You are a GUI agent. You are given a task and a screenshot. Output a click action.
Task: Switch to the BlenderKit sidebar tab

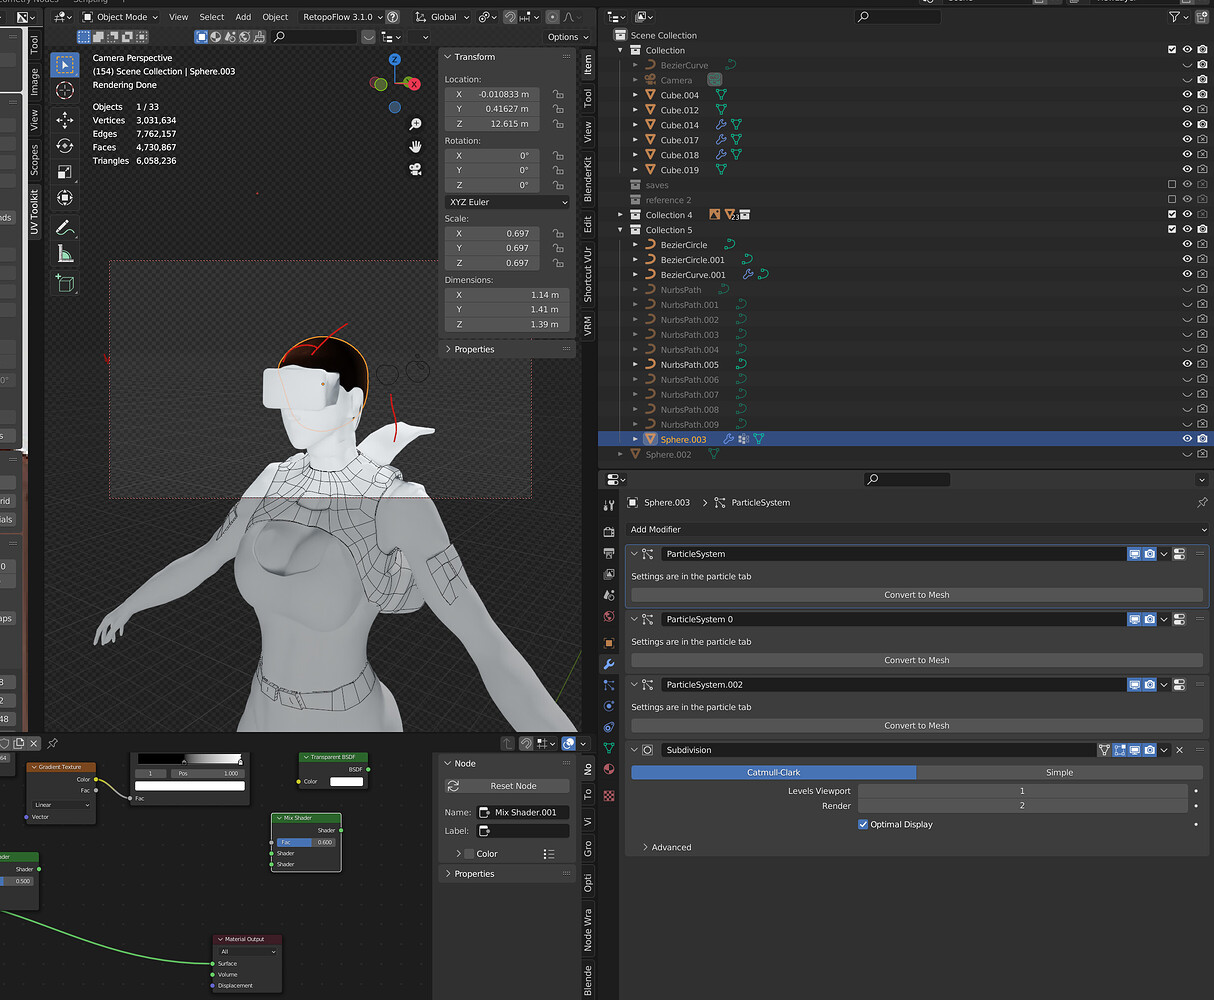(x=588, y=178)
